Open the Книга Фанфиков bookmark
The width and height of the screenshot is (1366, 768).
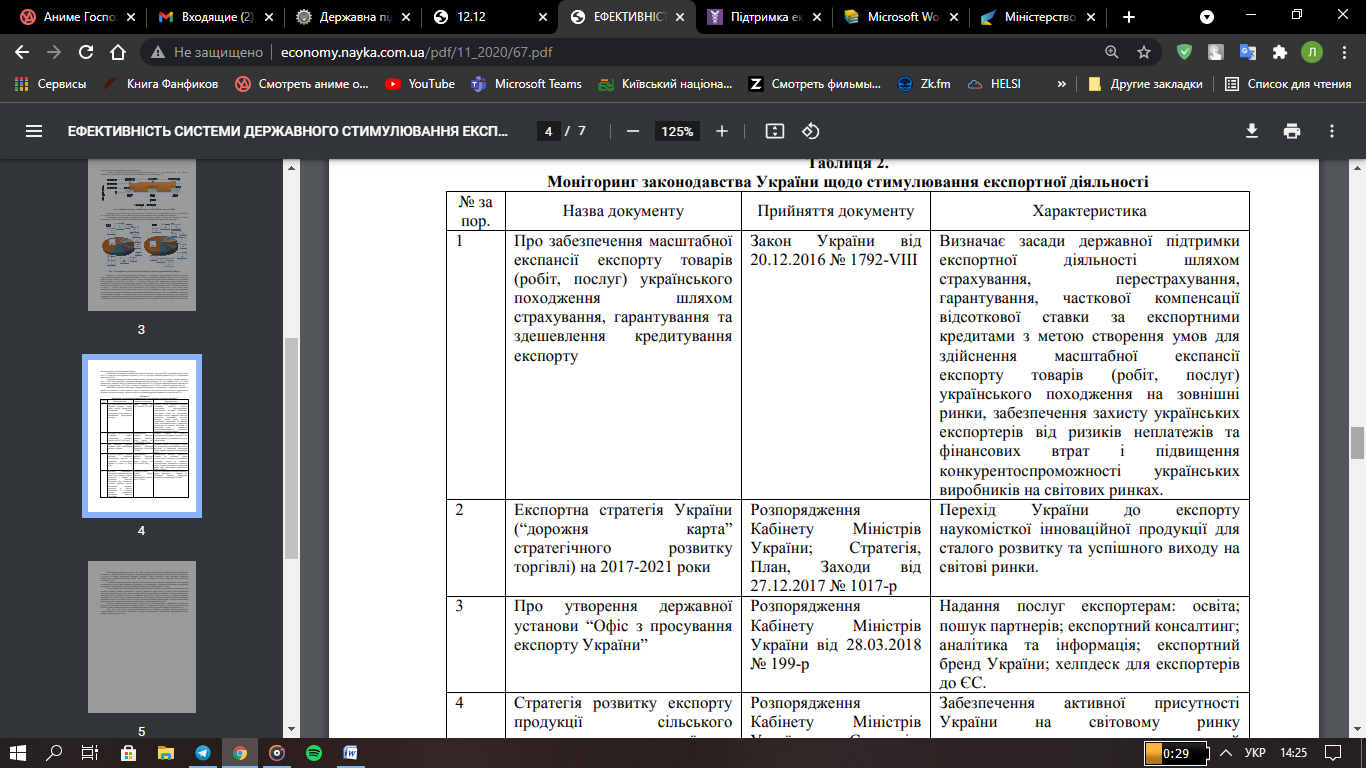coord(161,84)
